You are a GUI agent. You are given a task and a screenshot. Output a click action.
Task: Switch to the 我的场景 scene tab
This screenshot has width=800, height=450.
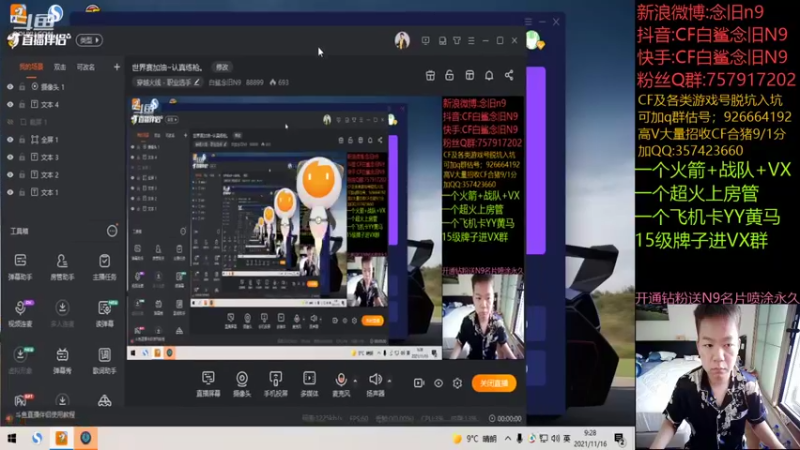[31, 67]
